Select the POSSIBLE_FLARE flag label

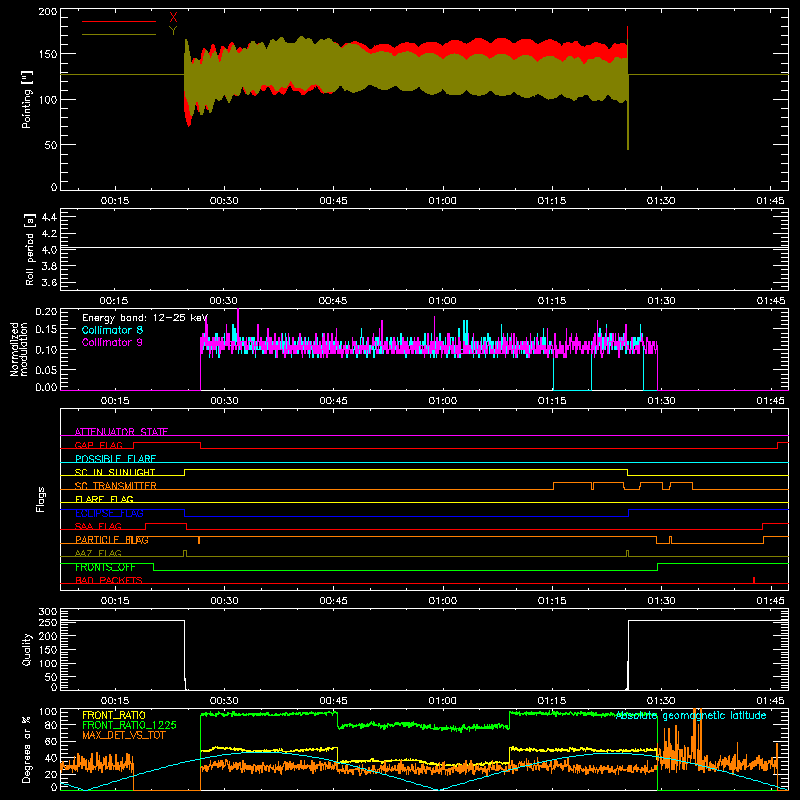(x=115, y=459)
